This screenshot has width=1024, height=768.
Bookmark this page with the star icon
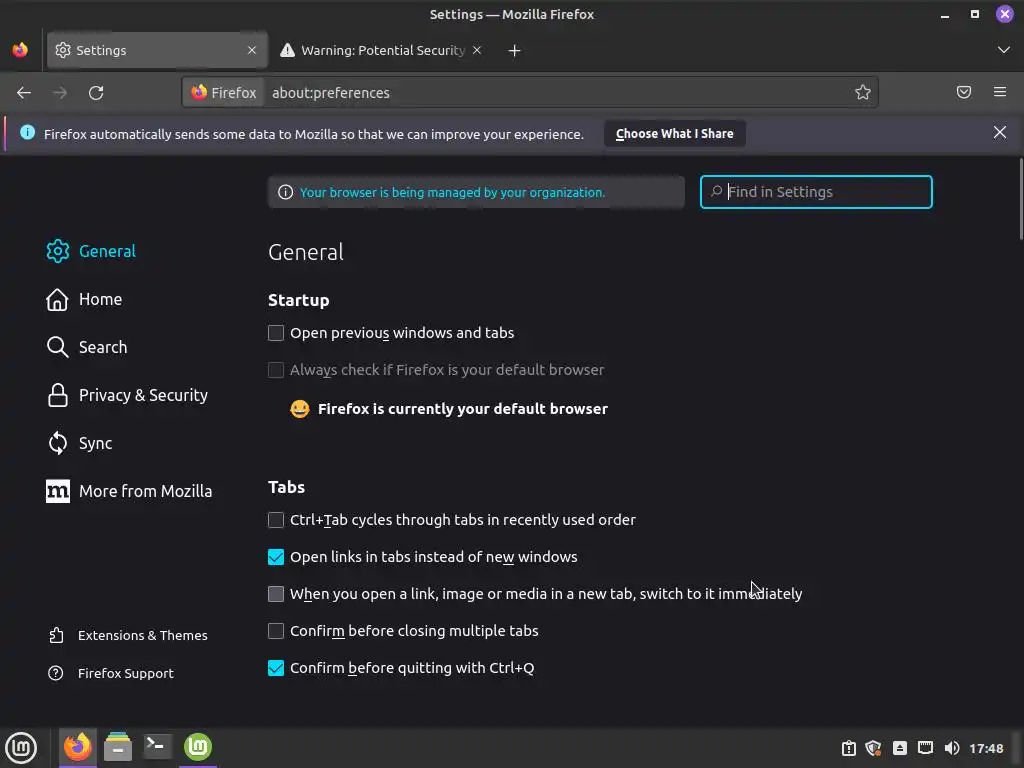(x=863, y=93)
